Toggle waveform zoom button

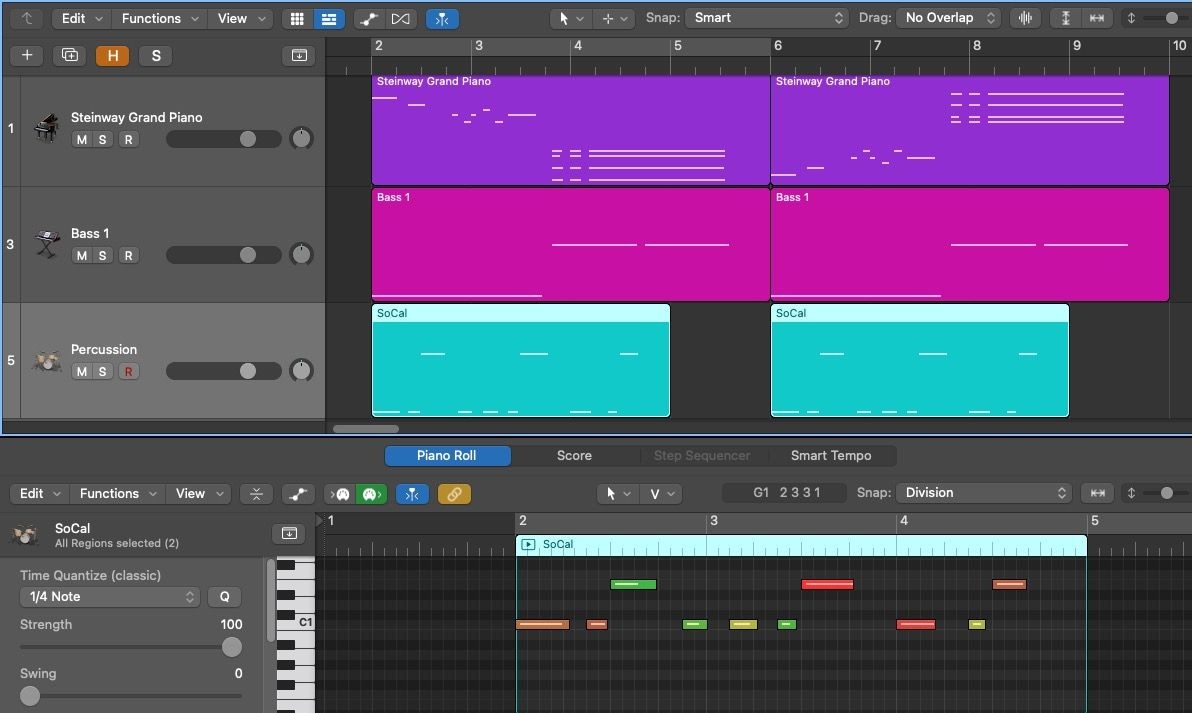[1026, 18]
